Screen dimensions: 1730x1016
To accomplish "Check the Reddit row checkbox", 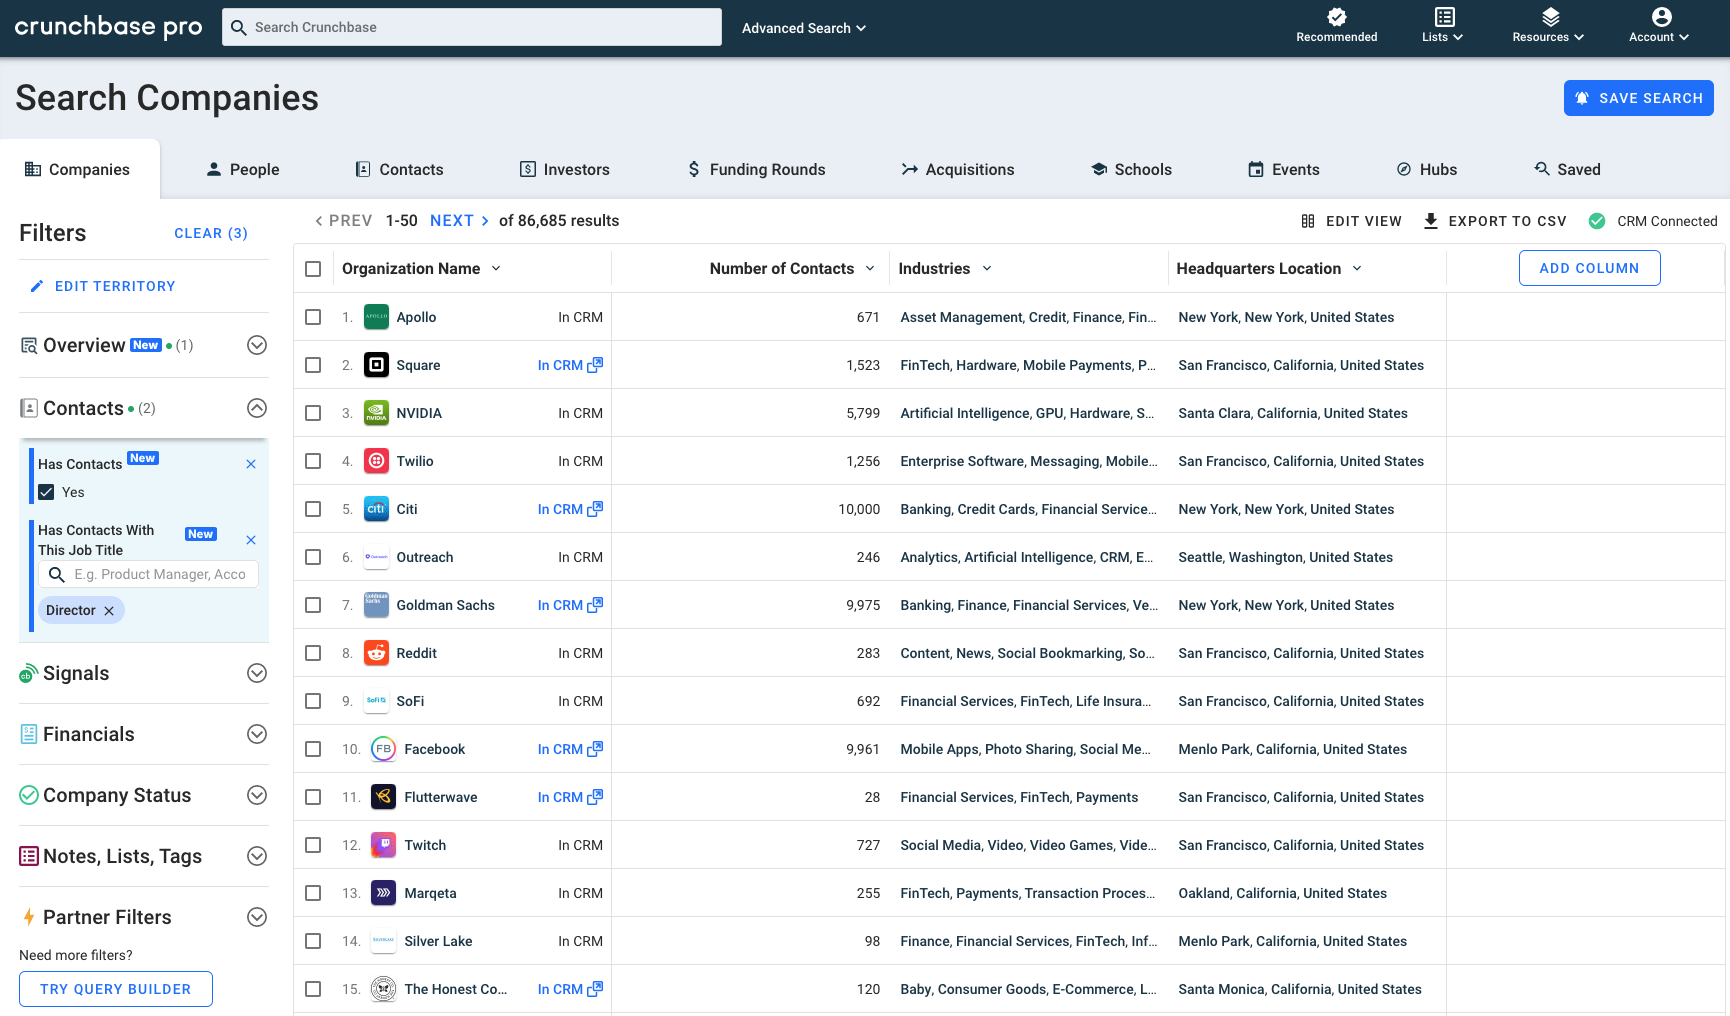I will point(313,653).
